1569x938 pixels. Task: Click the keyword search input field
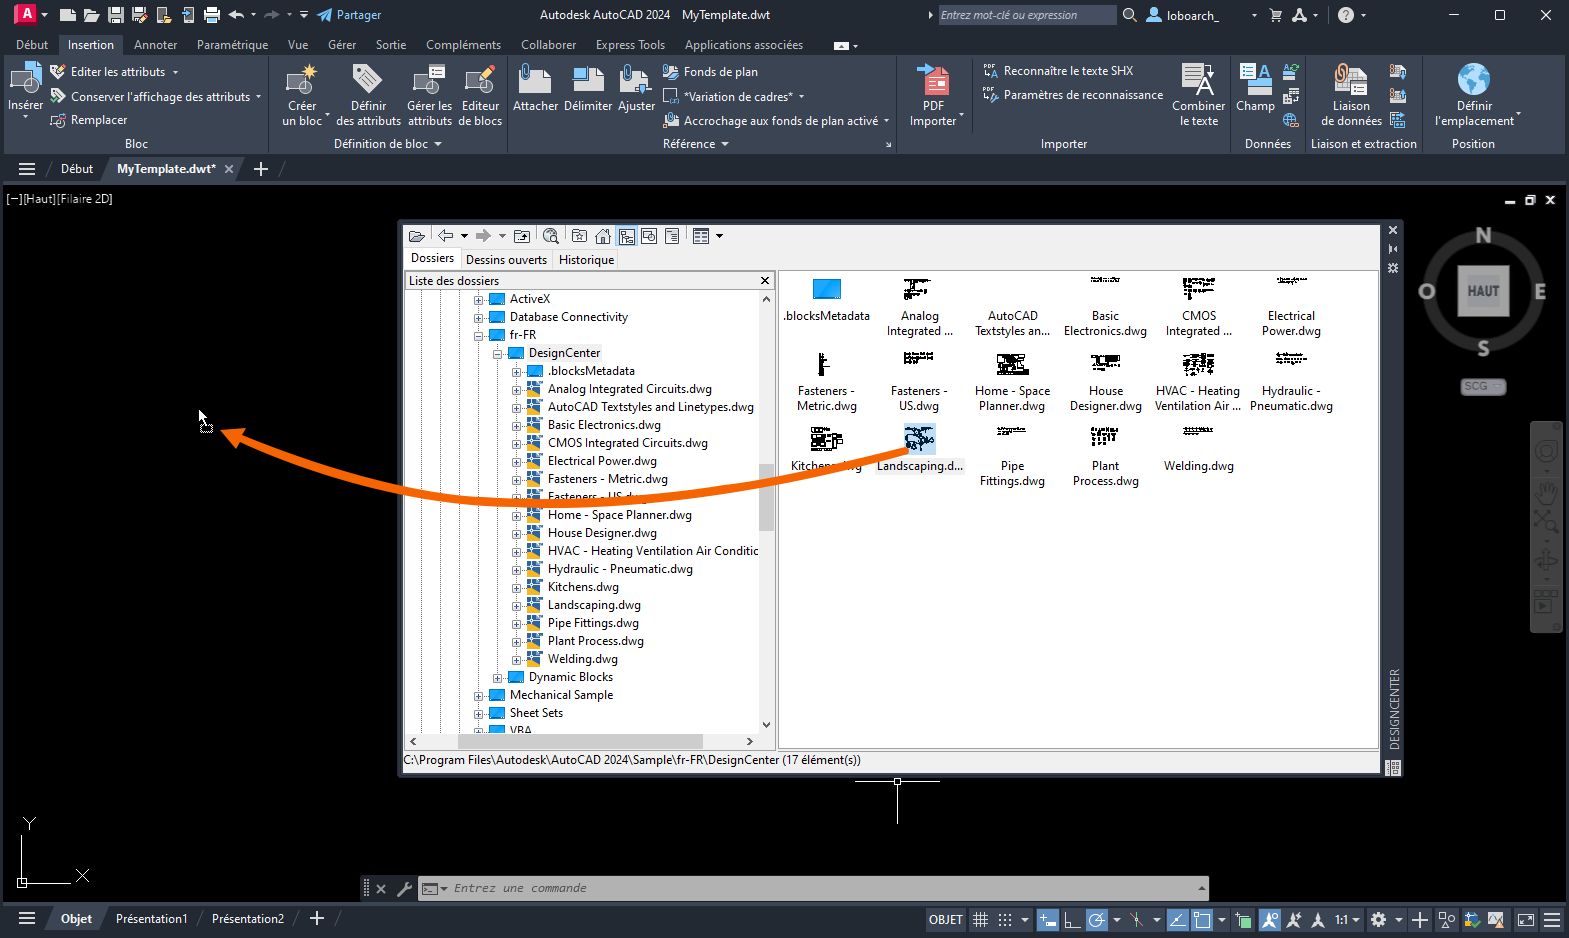click(x=1027, y=15)
